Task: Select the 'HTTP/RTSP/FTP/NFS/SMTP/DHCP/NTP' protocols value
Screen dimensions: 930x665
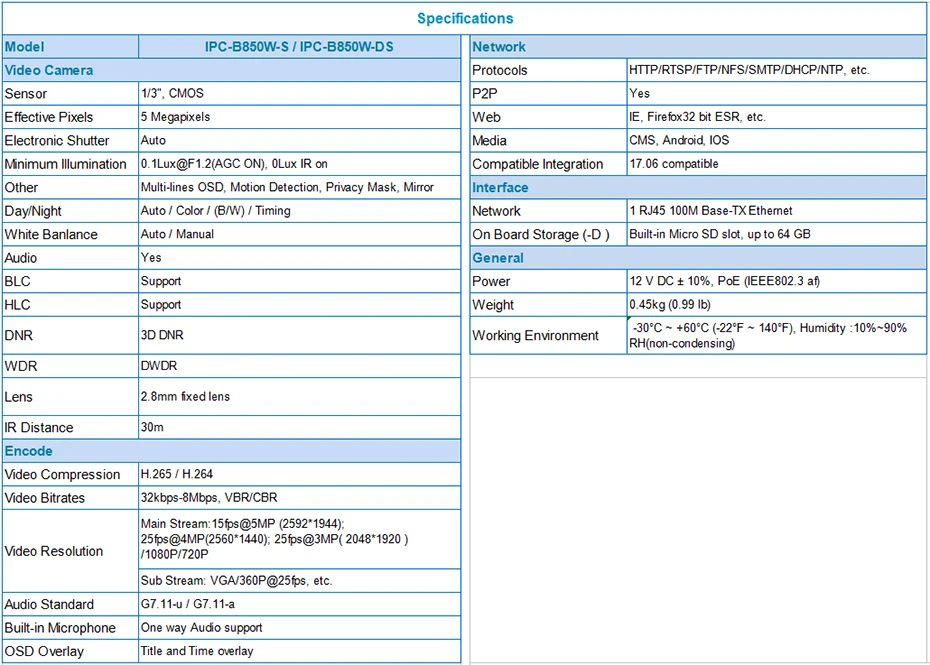Action: pyautogui.click(x=749, y=70)
